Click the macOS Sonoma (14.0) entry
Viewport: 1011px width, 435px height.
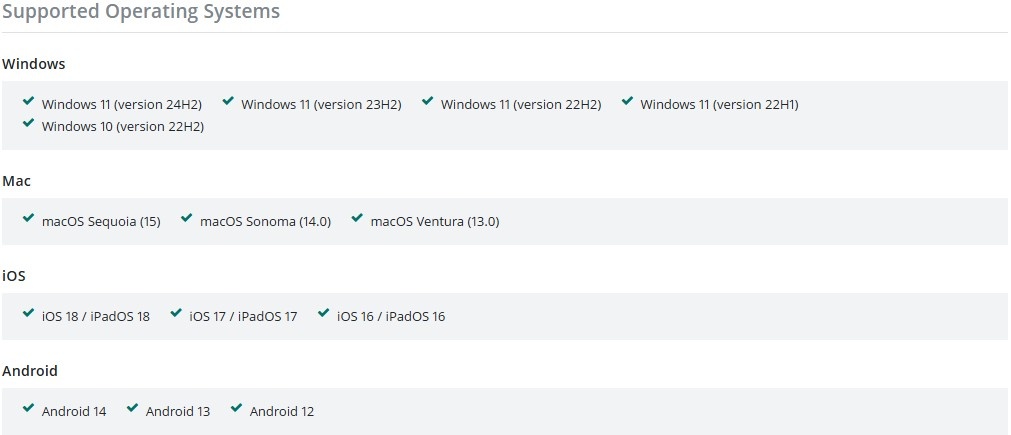click(265, 222)
